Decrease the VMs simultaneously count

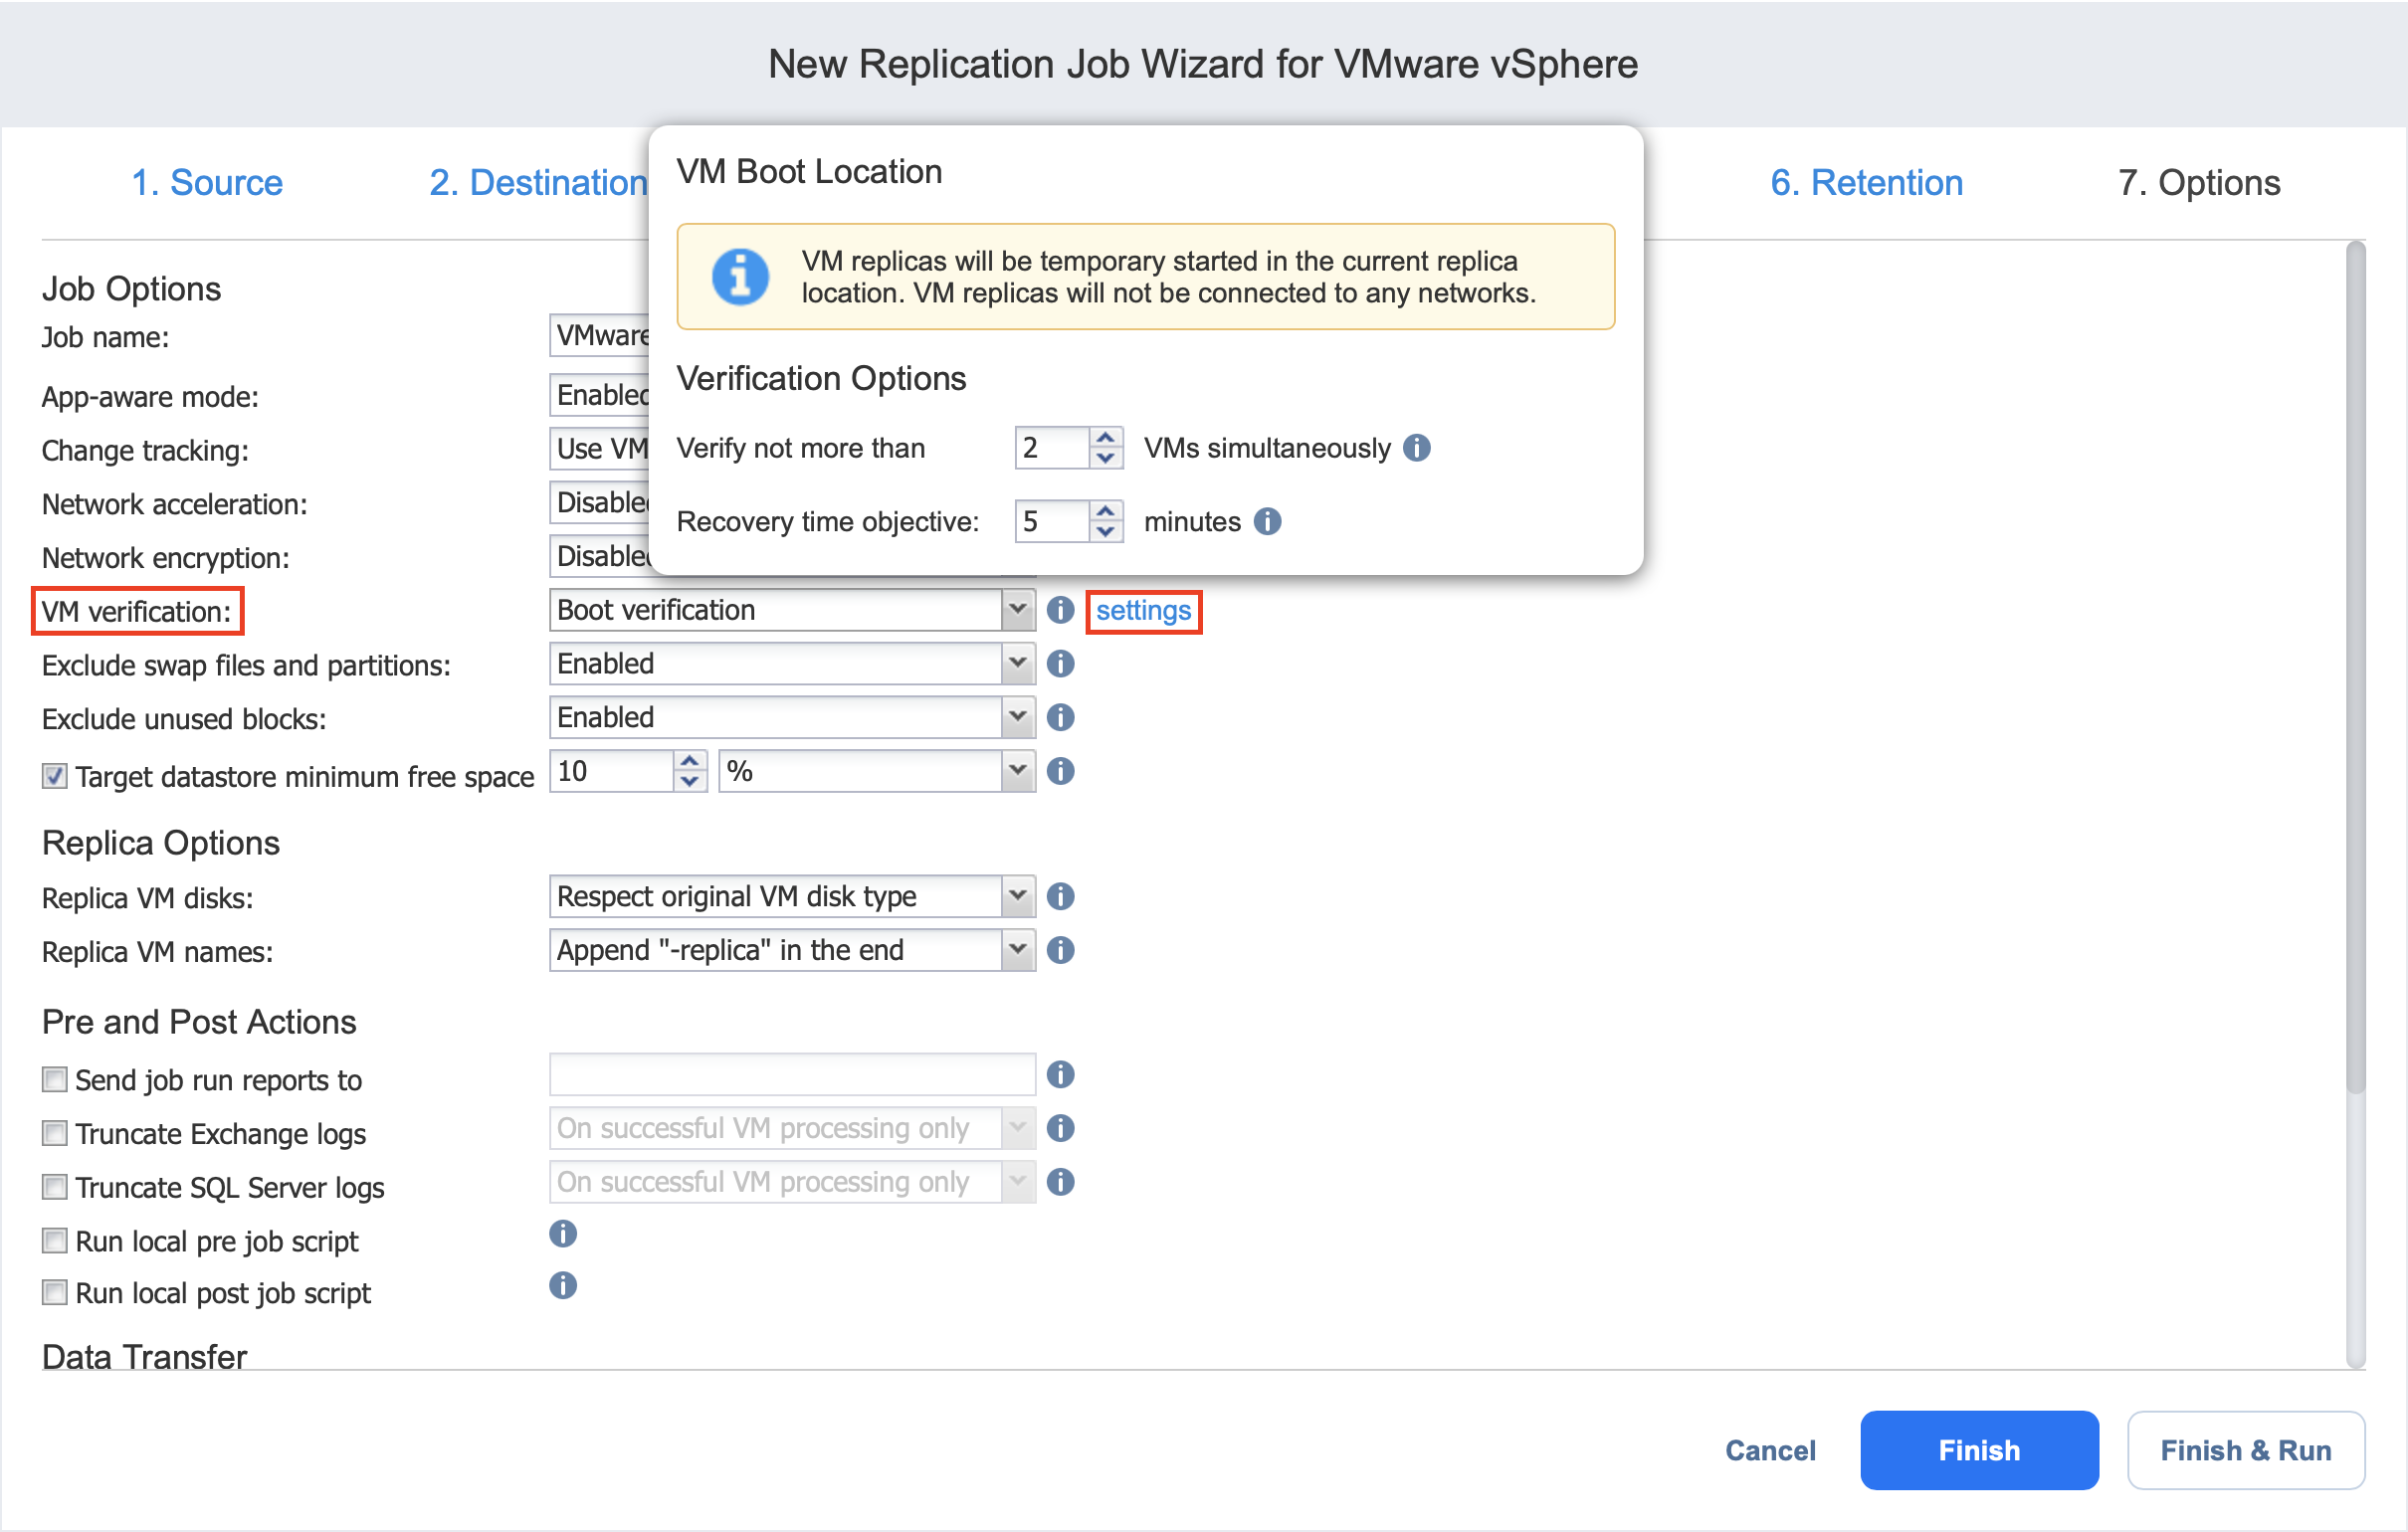coord(1105,459)
